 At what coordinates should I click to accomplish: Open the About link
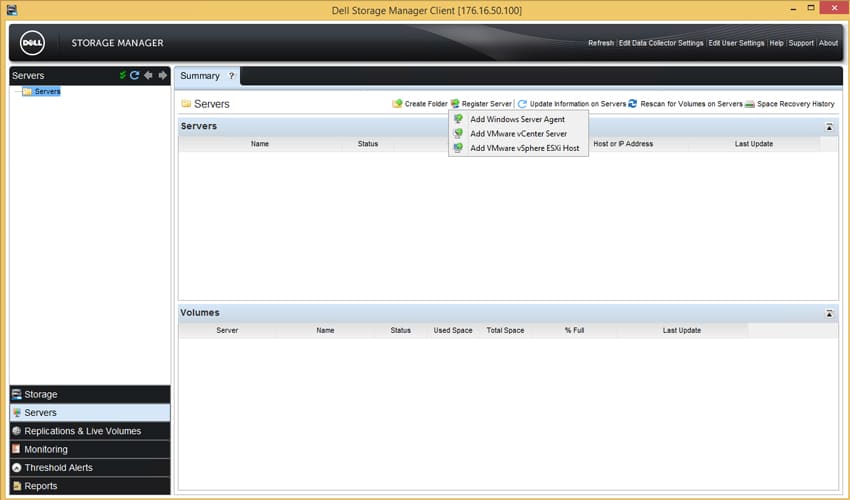(x=828, y=43)
